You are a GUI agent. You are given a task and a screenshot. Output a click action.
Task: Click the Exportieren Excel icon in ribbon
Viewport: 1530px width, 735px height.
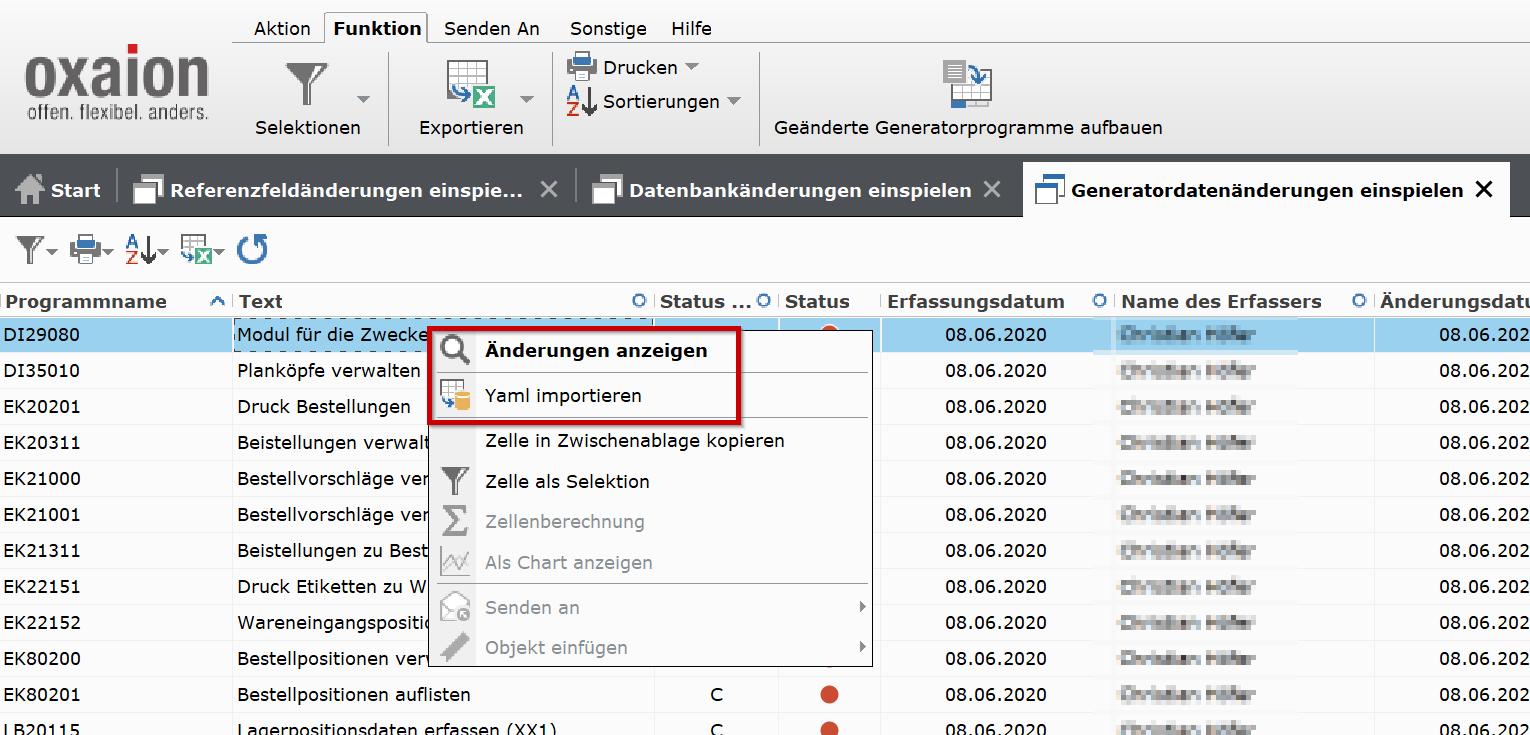470,84
